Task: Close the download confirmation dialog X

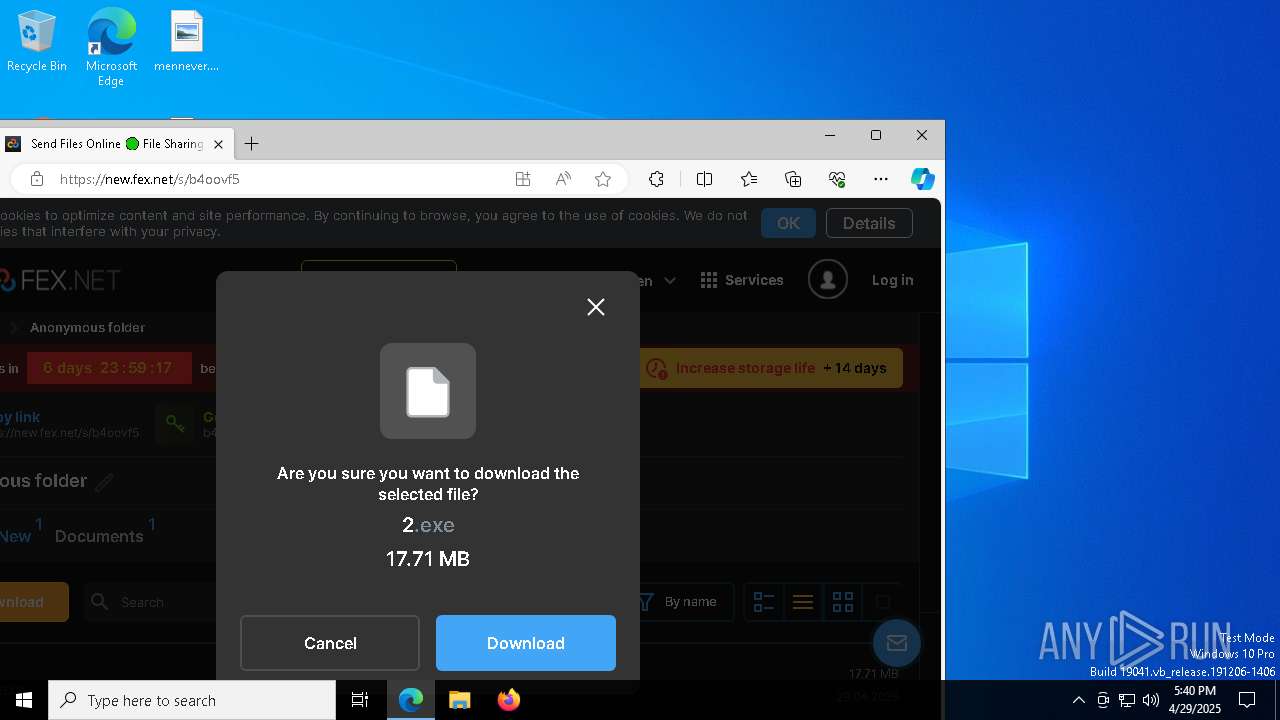Action: pyautogui.click(x=596, y=307)
